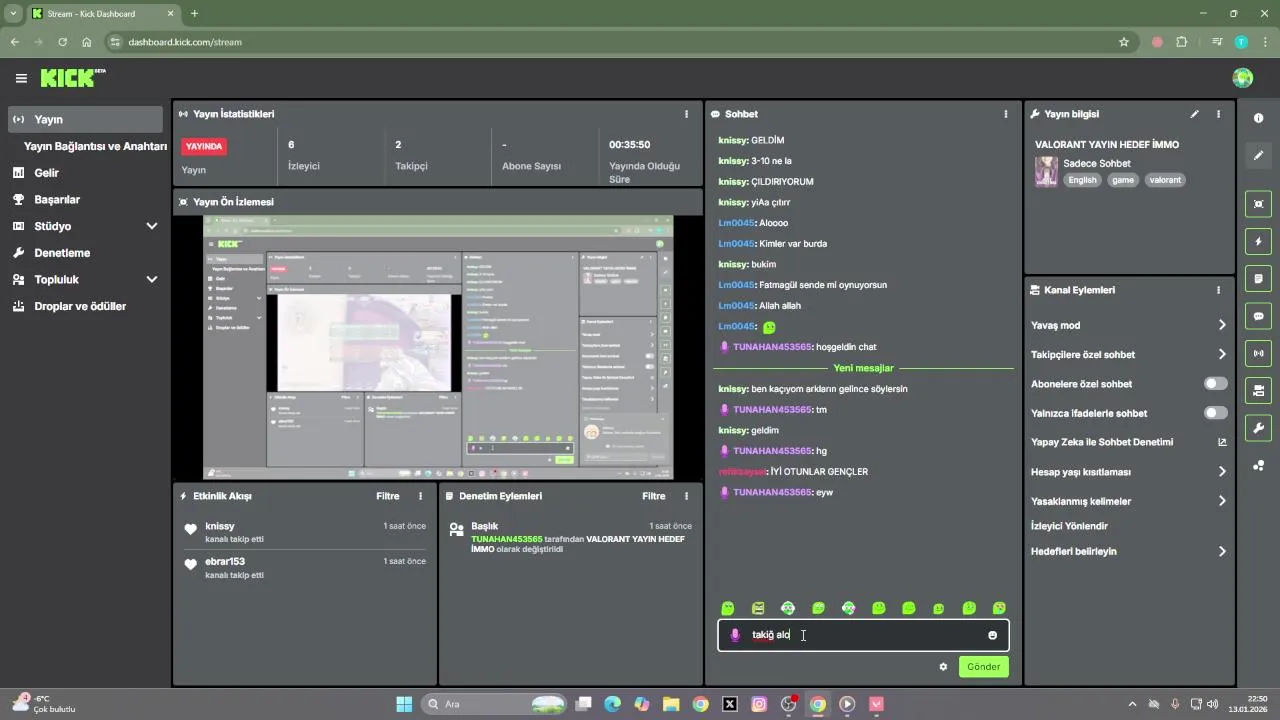The height and width of the screenshot is (720, 1280).
Task: Open Yayın Bağlantısı ve Anahtarı page
Action: point(95,146)
